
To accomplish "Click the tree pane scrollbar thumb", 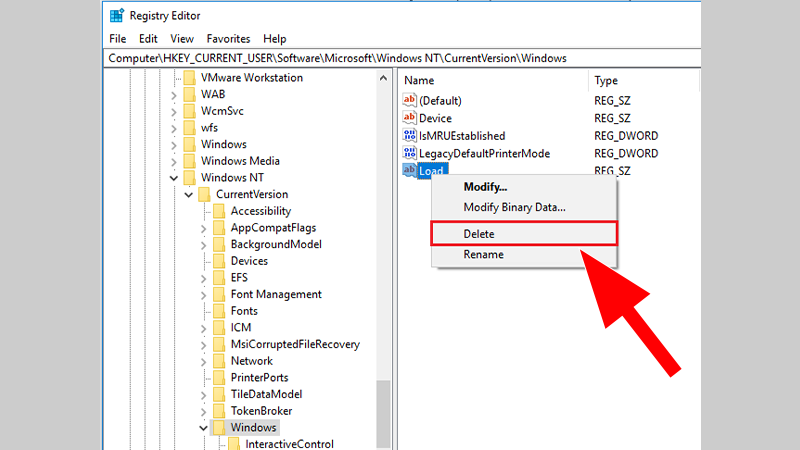I will (x=383, y=414).
